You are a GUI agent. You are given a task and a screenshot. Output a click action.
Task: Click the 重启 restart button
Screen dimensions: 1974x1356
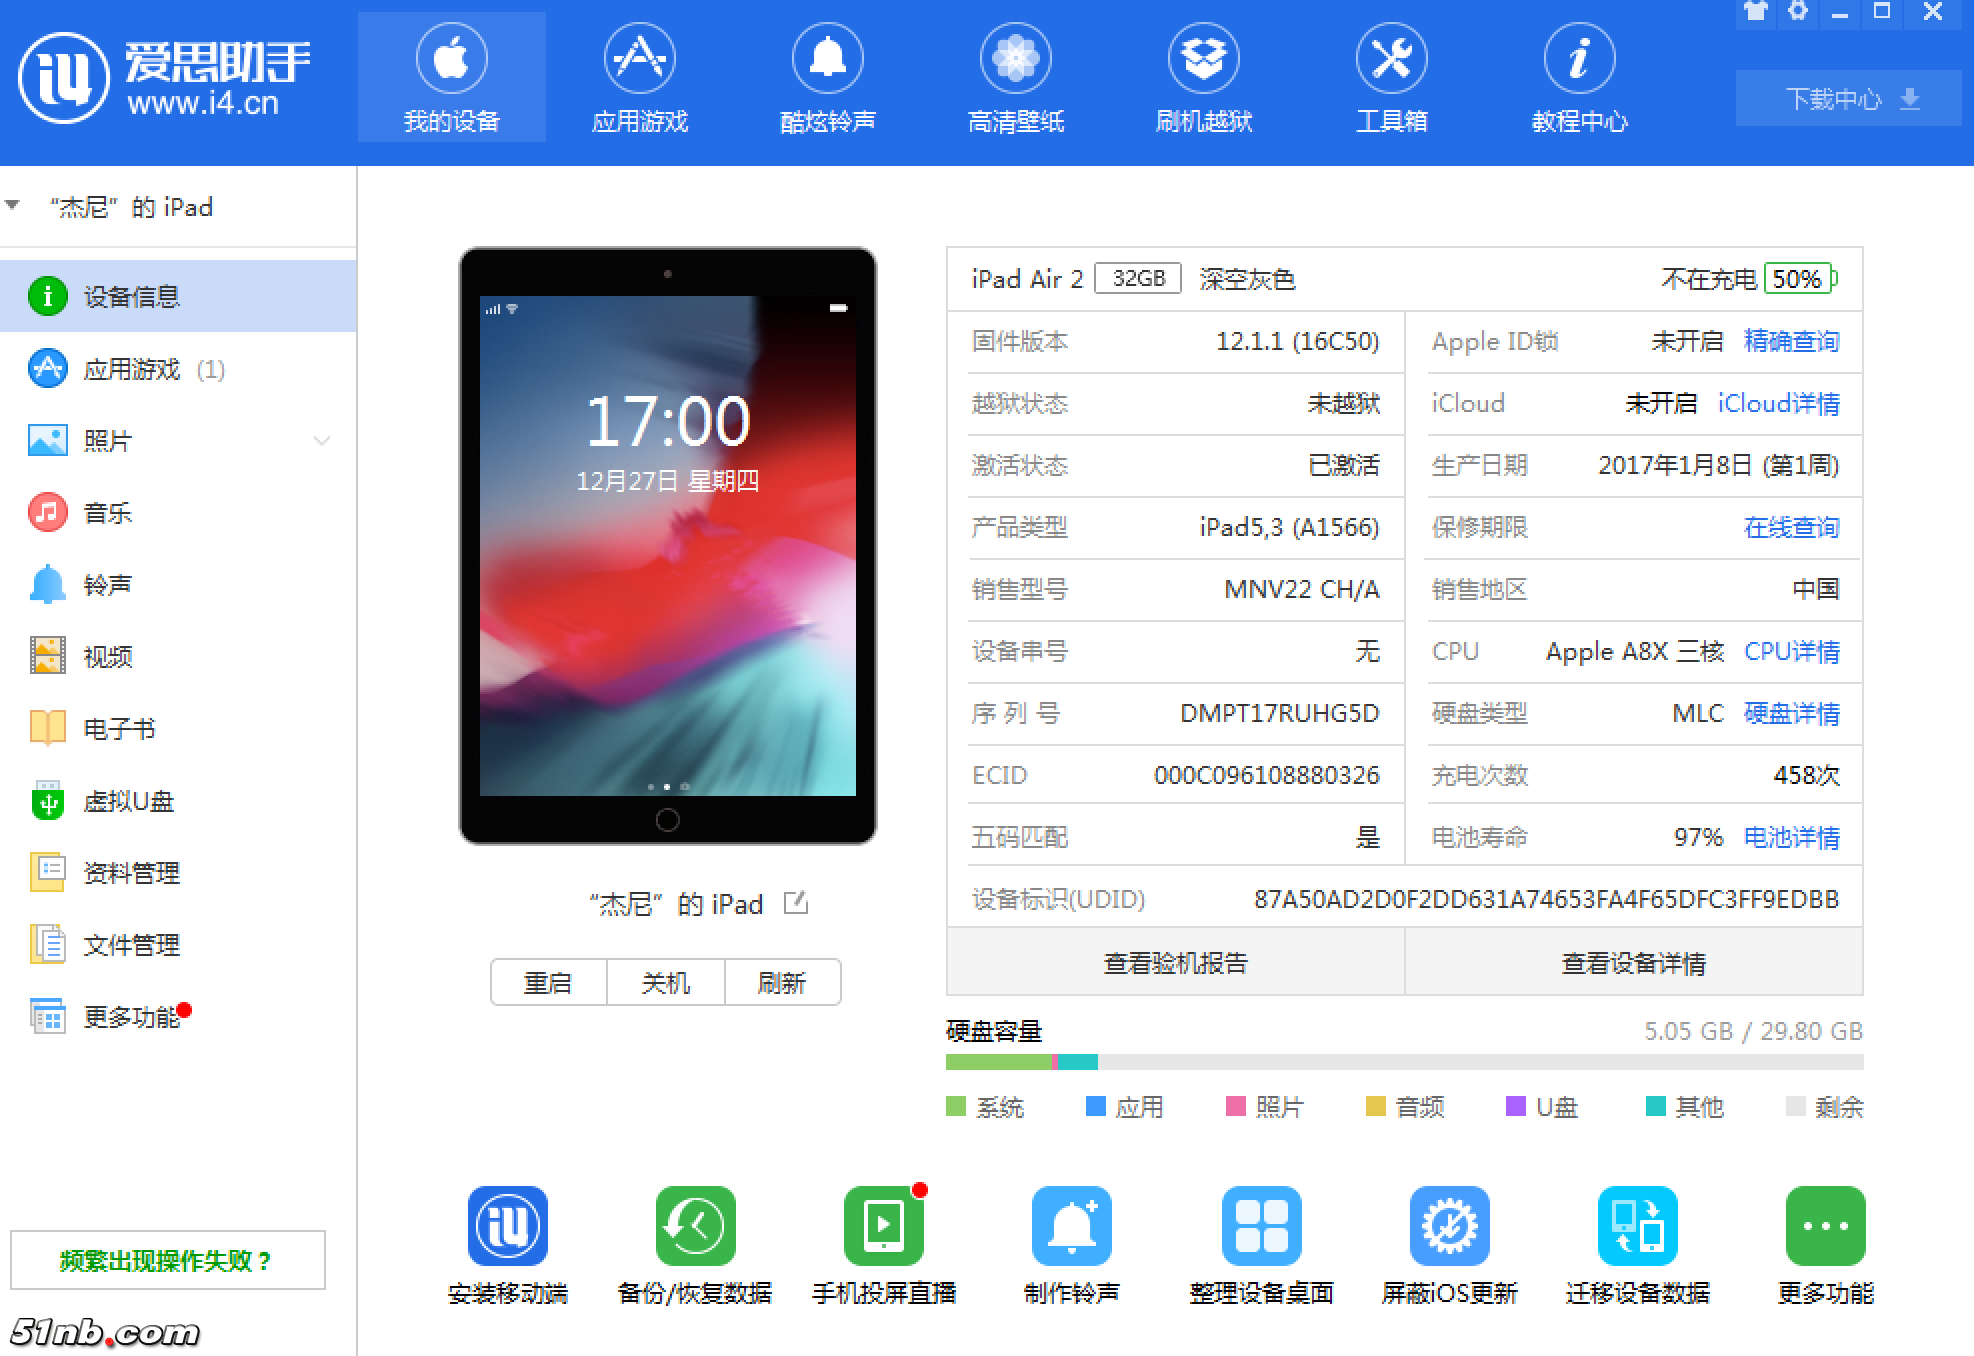[547, 982]
